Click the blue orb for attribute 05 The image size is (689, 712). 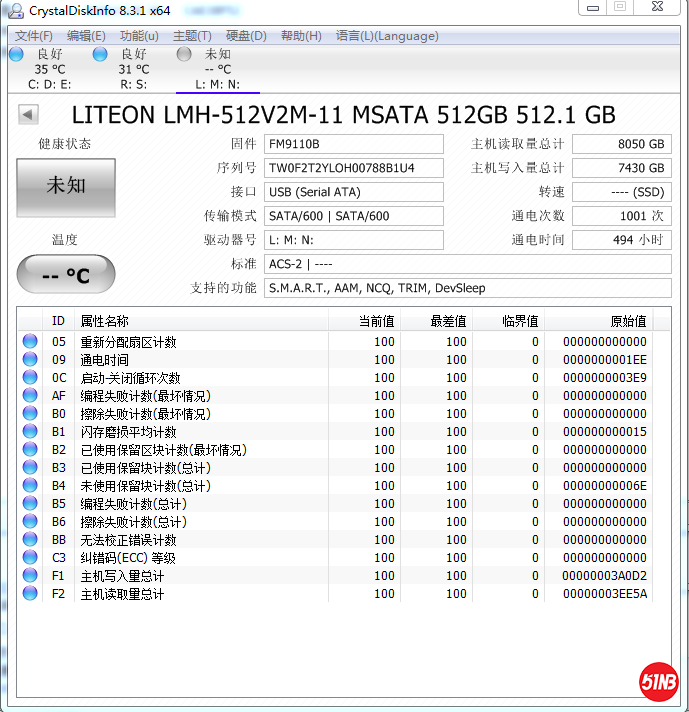pos(30,342)
